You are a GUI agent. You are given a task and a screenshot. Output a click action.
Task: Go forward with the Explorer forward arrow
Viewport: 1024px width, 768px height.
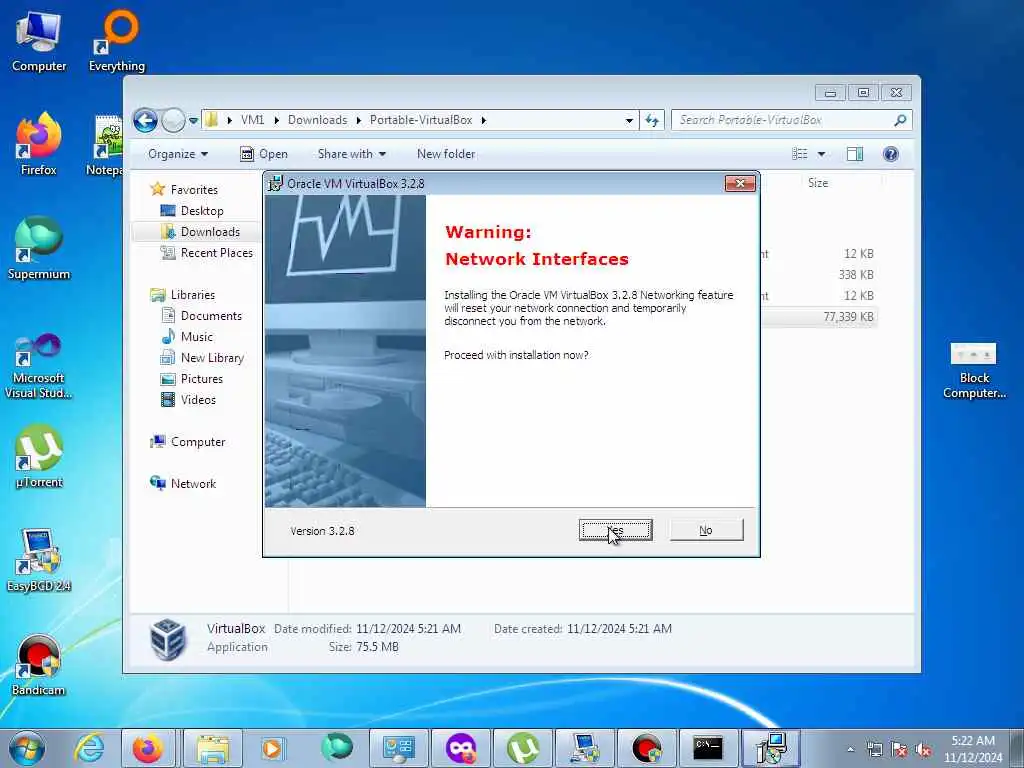(x=173, y=120)
